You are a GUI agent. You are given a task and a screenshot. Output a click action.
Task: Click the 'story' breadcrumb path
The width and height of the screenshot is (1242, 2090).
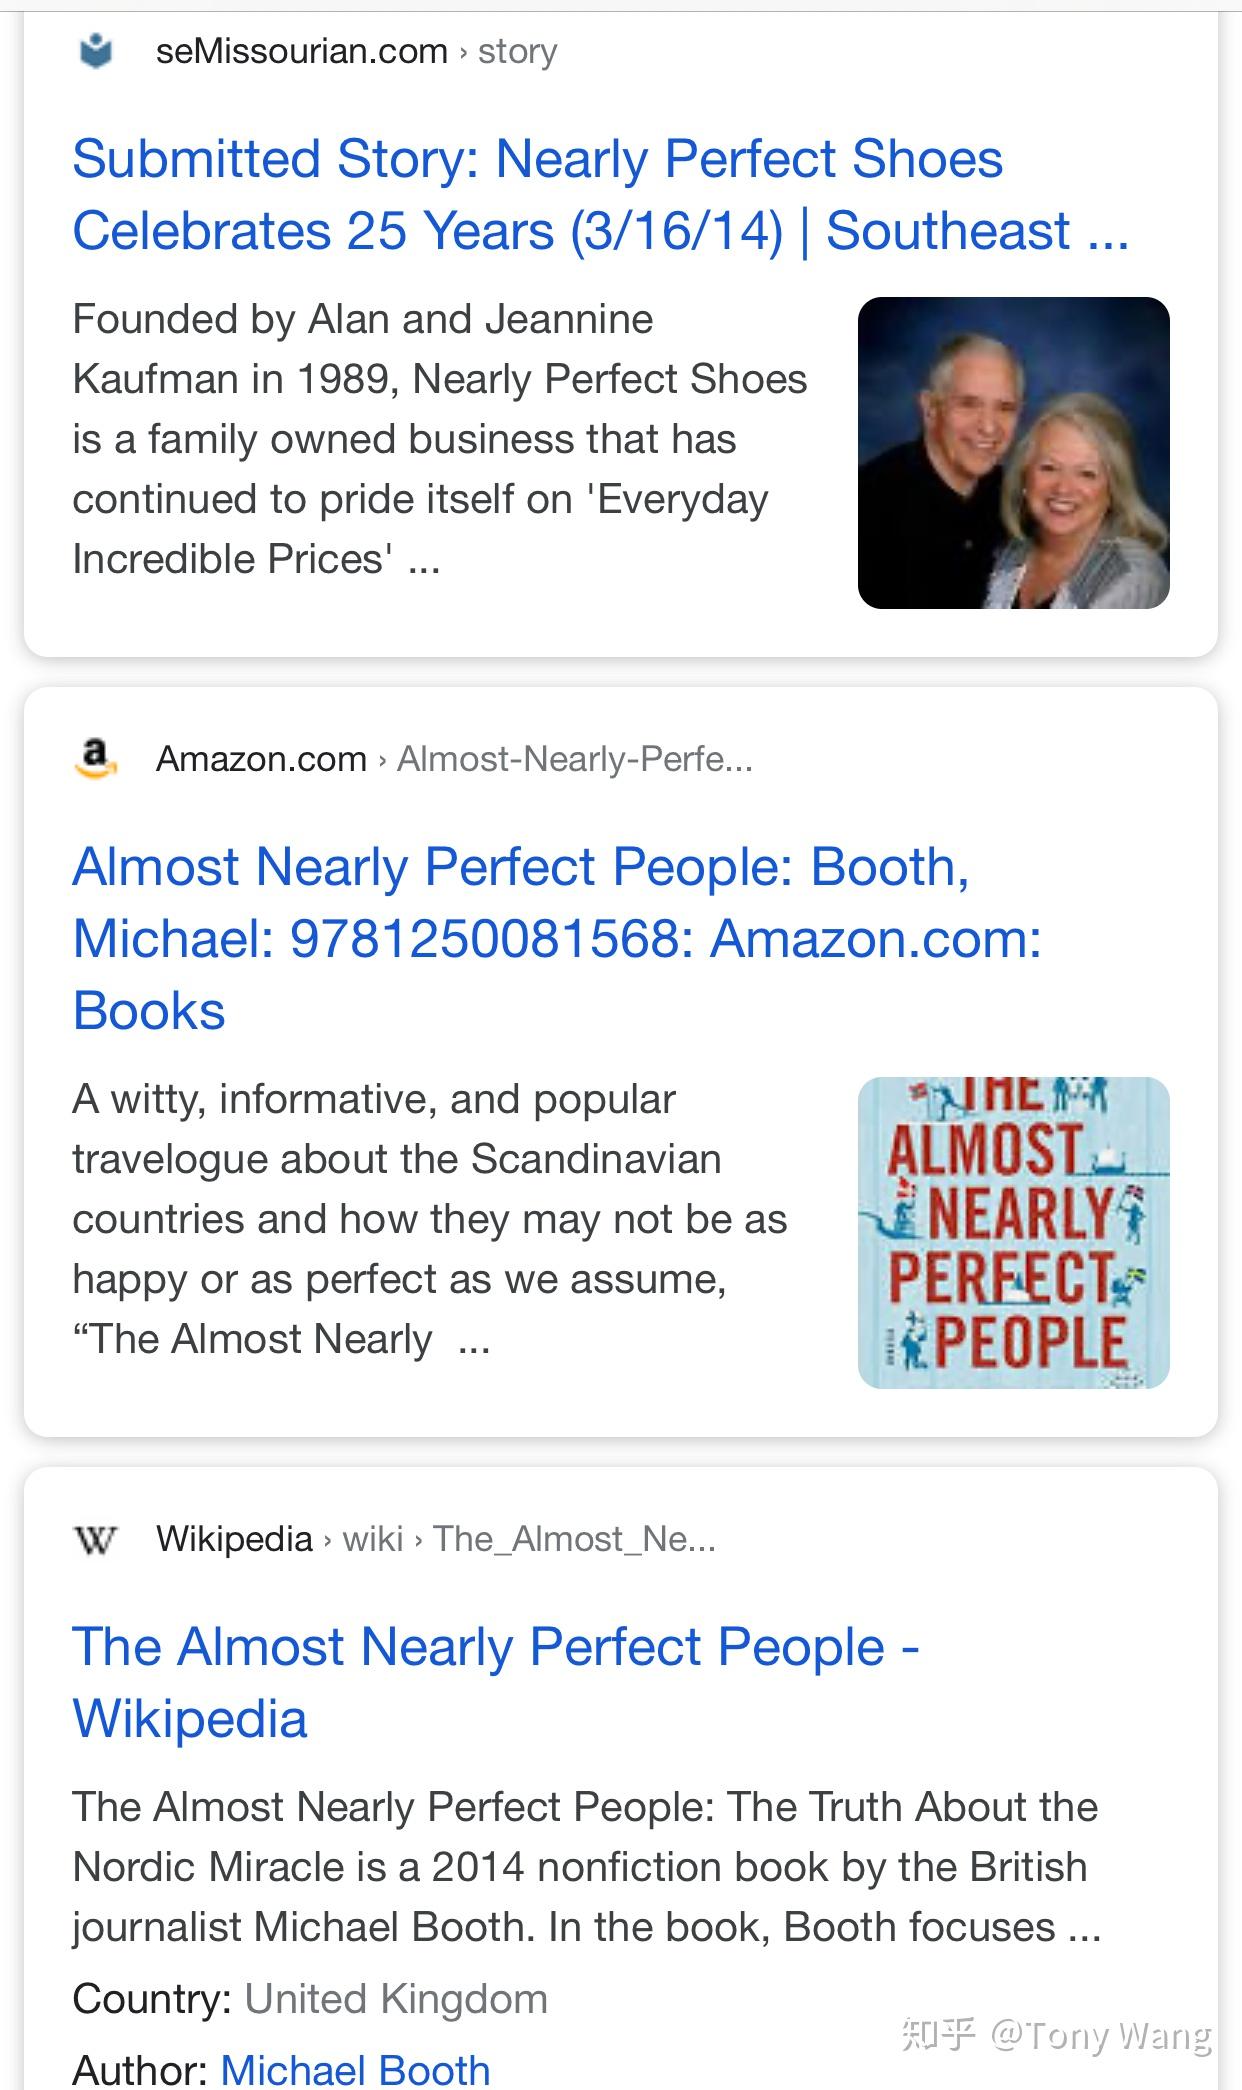tap(517, 51)
